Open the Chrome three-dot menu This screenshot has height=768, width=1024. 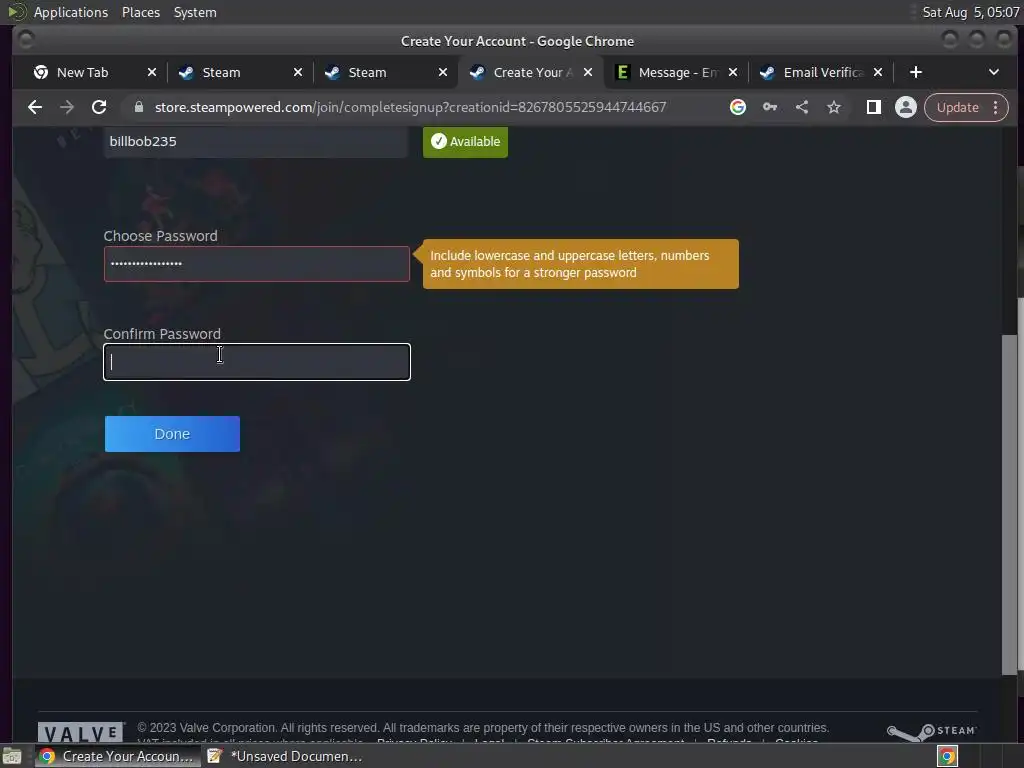pos(996,107)
